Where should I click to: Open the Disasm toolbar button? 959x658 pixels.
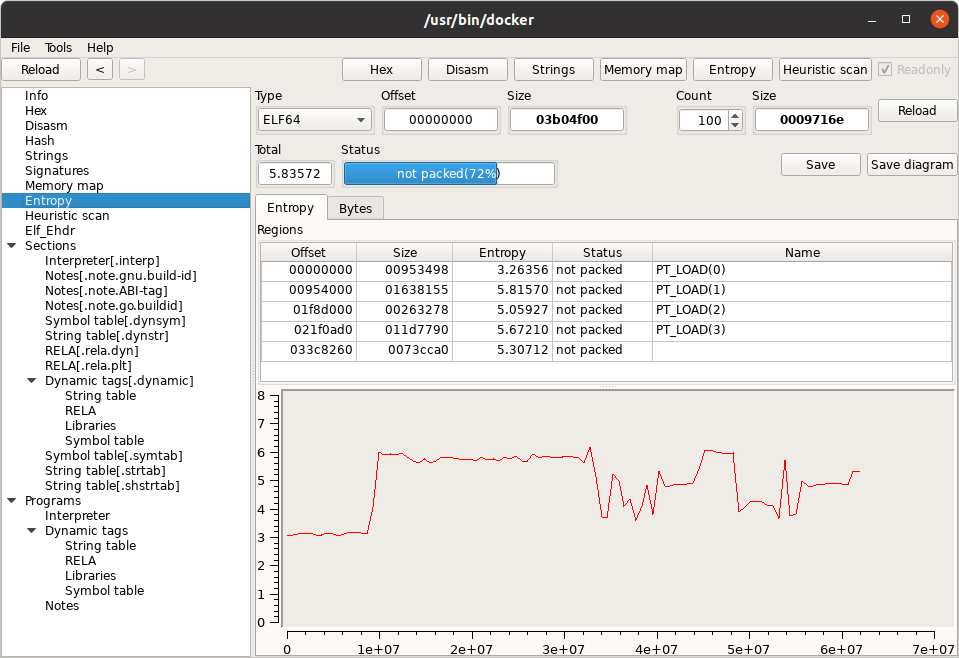click(x=467, y=70)
